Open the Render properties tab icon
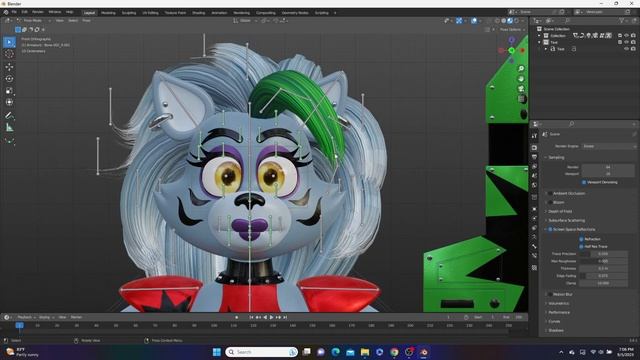This screenshot has width=640, height=360. pos(534,147)
